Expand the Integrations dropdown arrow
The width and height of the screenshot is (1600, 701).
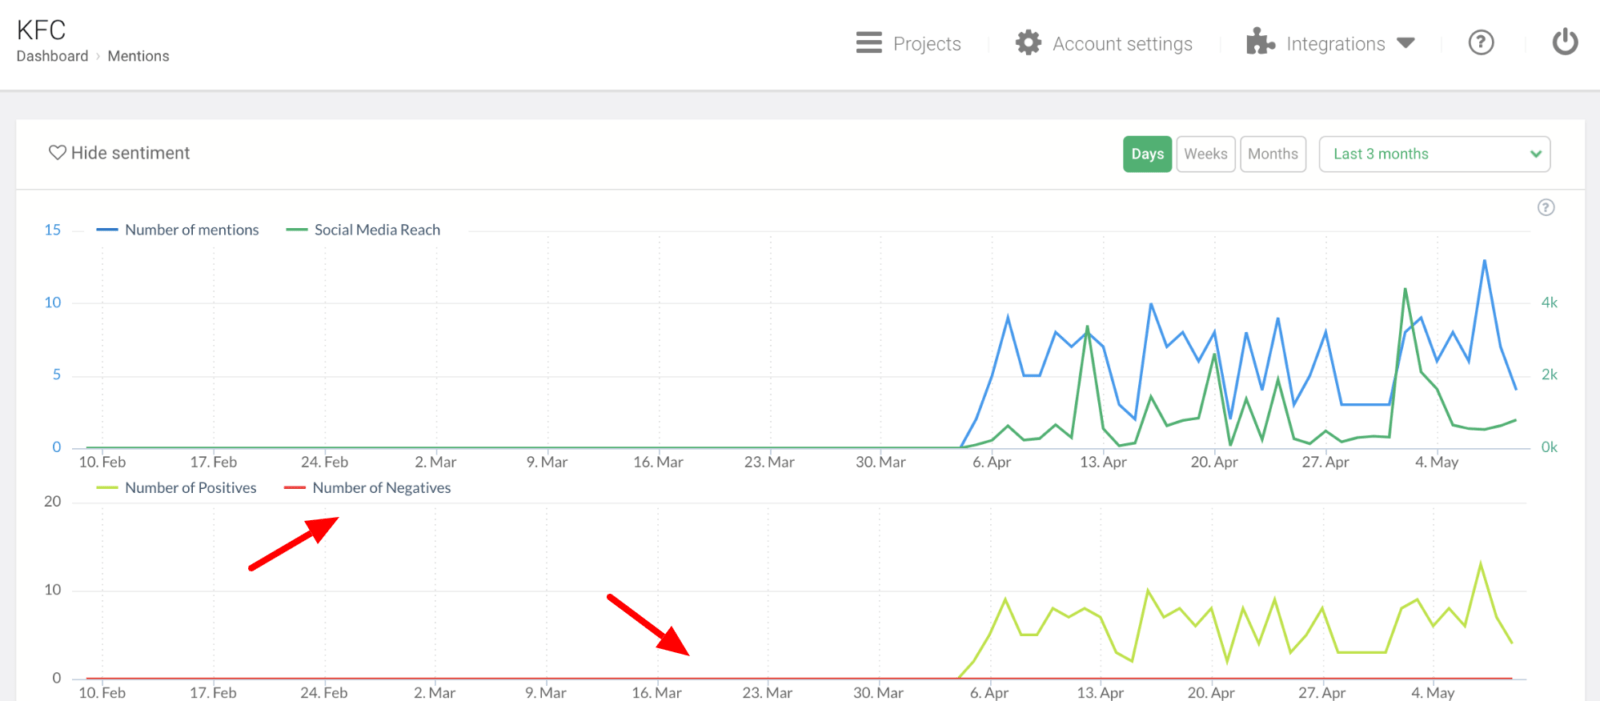coord(1406,43)
